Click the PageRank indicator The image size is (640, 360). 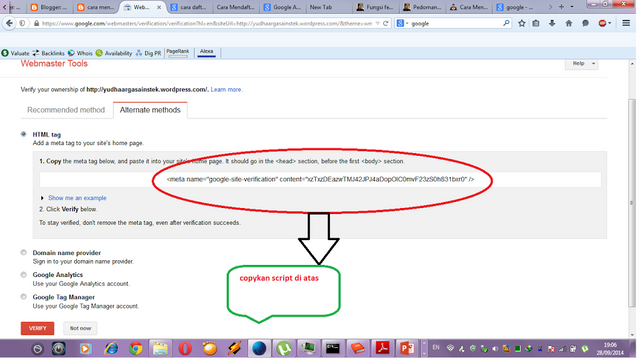(178, 53)
